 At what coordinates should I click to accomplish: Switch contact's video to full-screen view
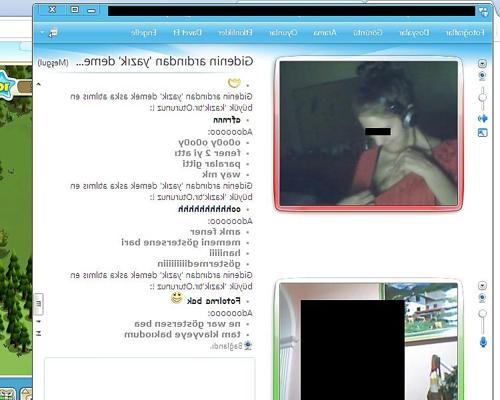[x=482, y=133]
